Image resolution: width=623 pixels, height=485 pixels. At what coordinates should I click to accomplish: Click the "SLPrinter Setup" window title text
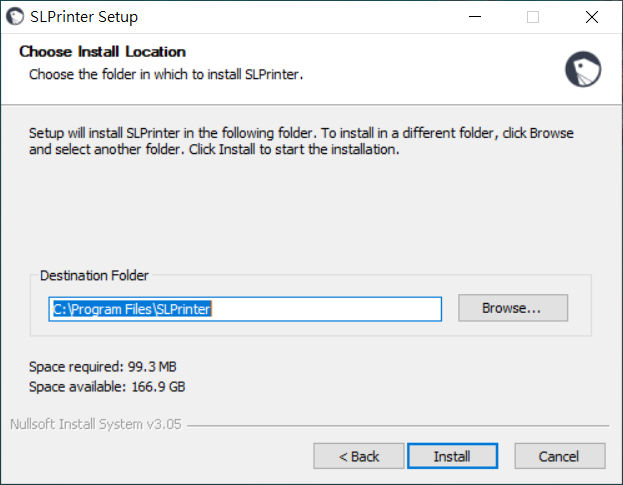point(84,17)
